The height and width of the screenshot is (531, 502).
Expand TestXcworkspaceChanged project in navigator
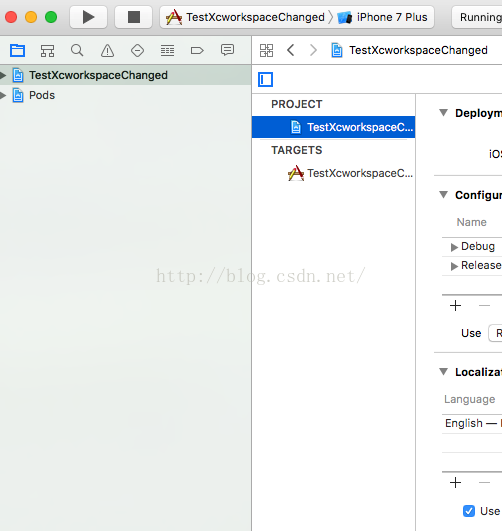[x=3, y=75]
